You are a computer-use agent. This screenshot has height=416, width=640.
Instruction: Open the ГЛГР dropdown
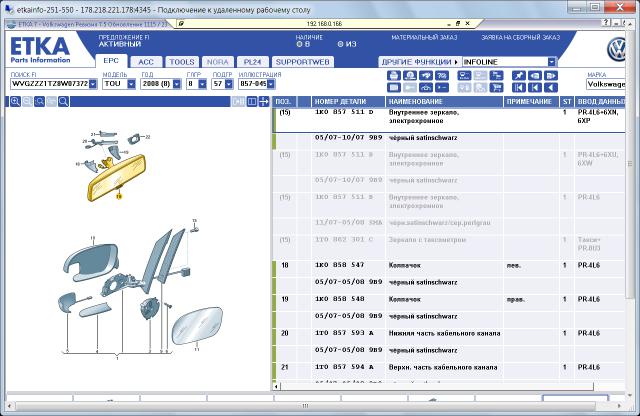(x=202, y=84)
